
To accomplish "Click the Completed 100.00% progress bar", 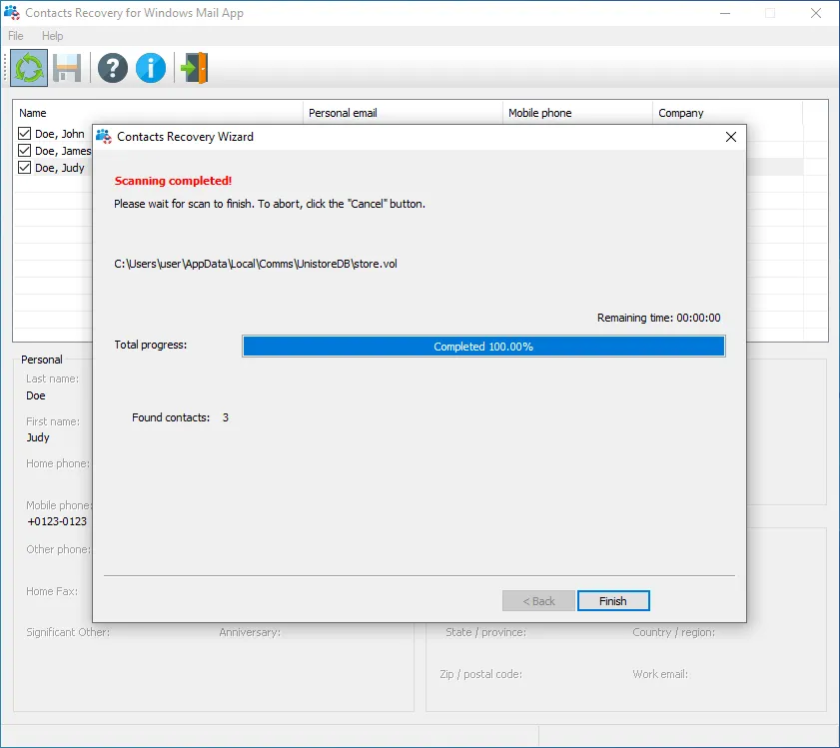I will (x=484, y=346).
